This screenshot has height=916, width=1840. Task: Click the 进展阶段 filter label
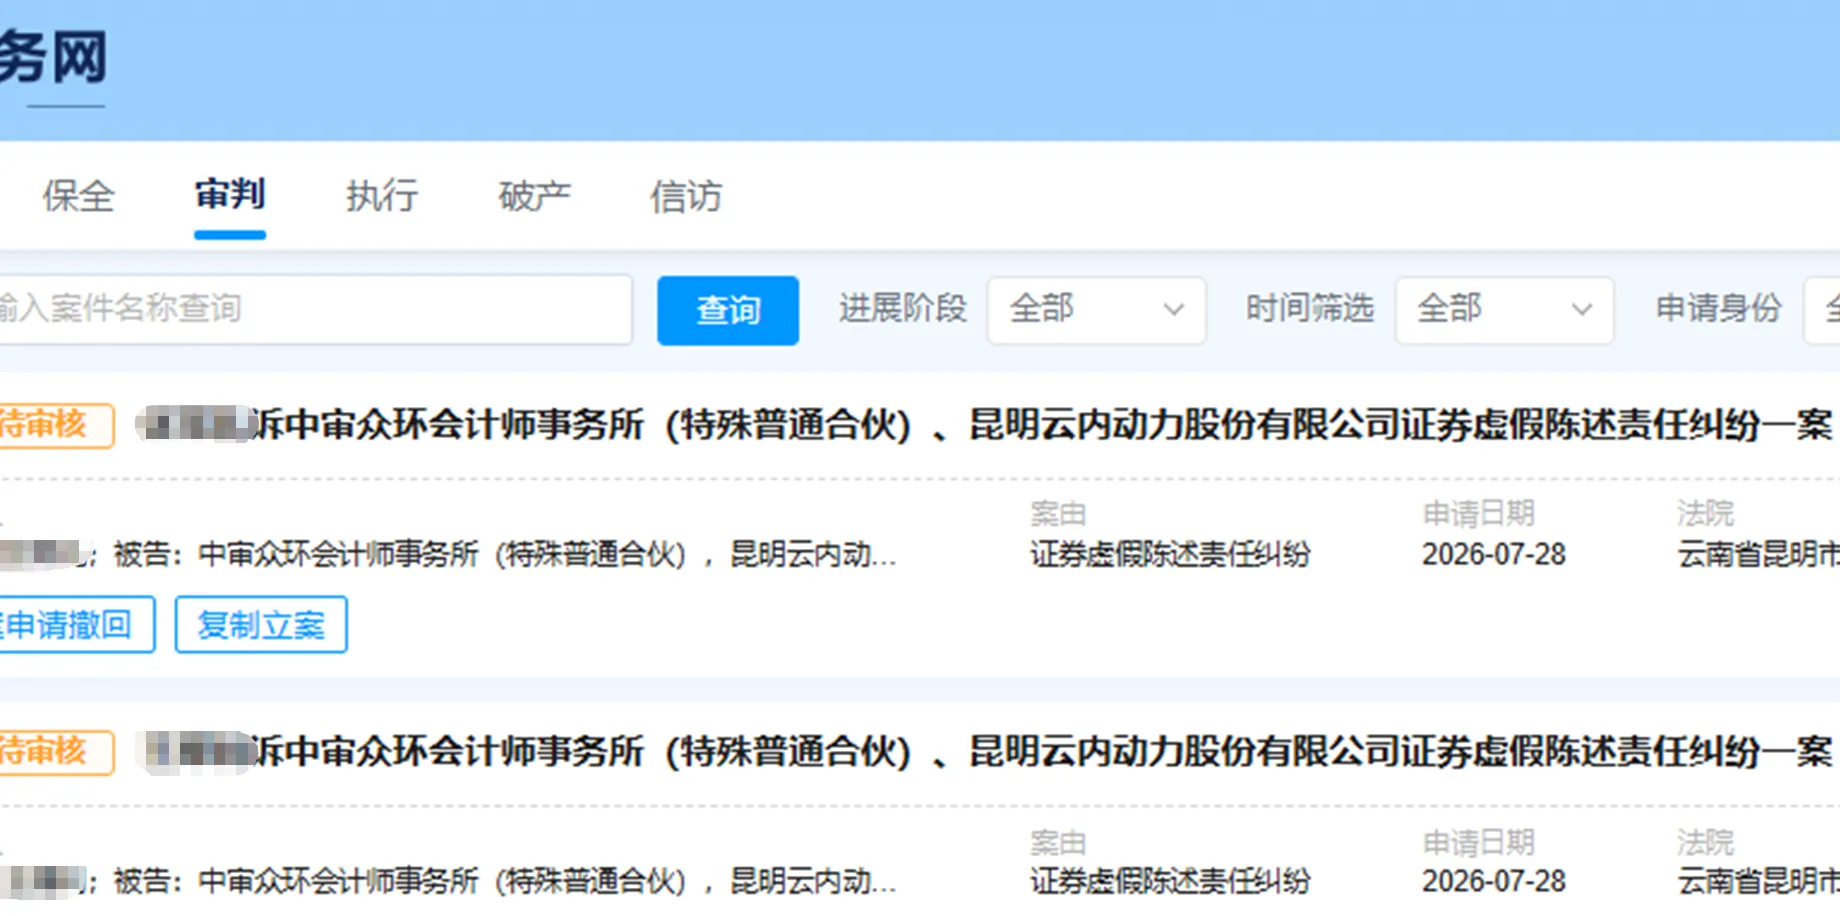[903, 309]
